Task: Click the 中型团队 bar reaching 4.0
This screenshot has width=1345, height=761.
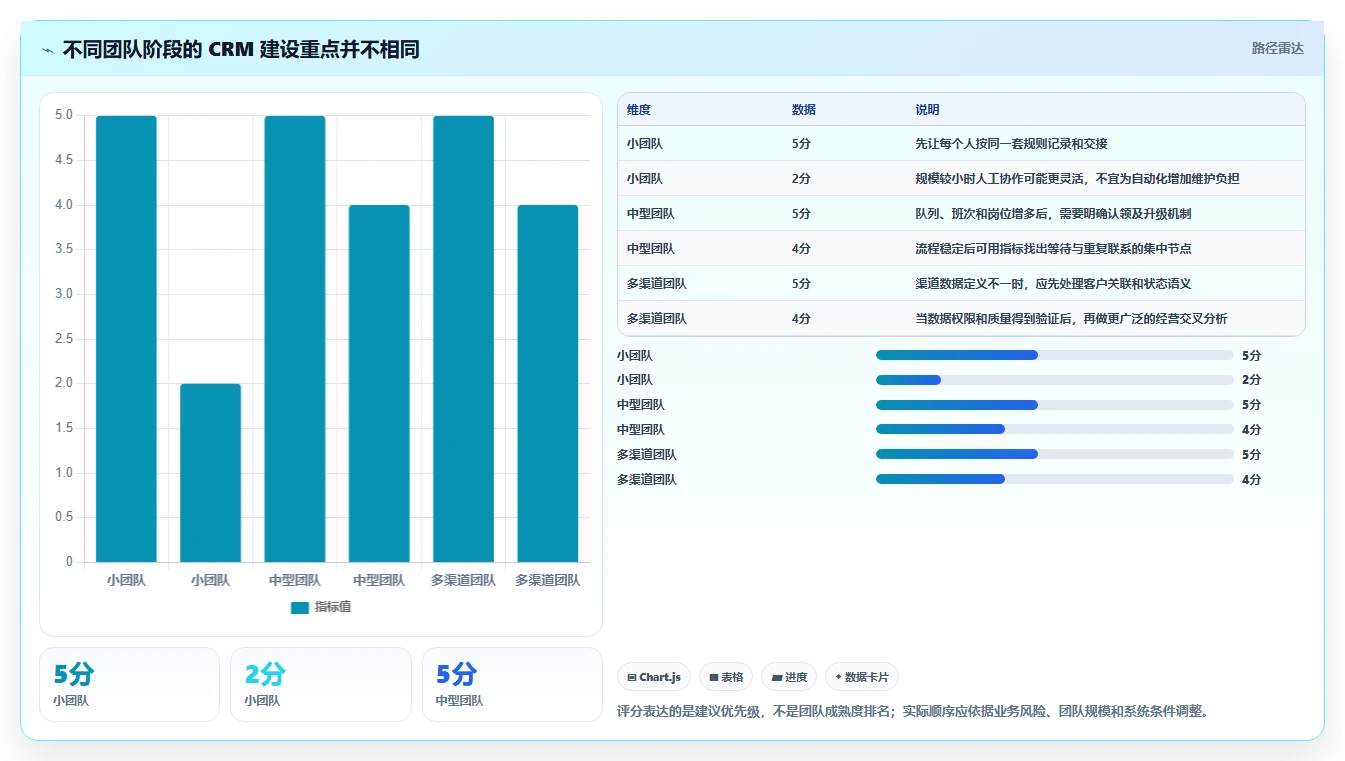Action: tap(379, 384)
